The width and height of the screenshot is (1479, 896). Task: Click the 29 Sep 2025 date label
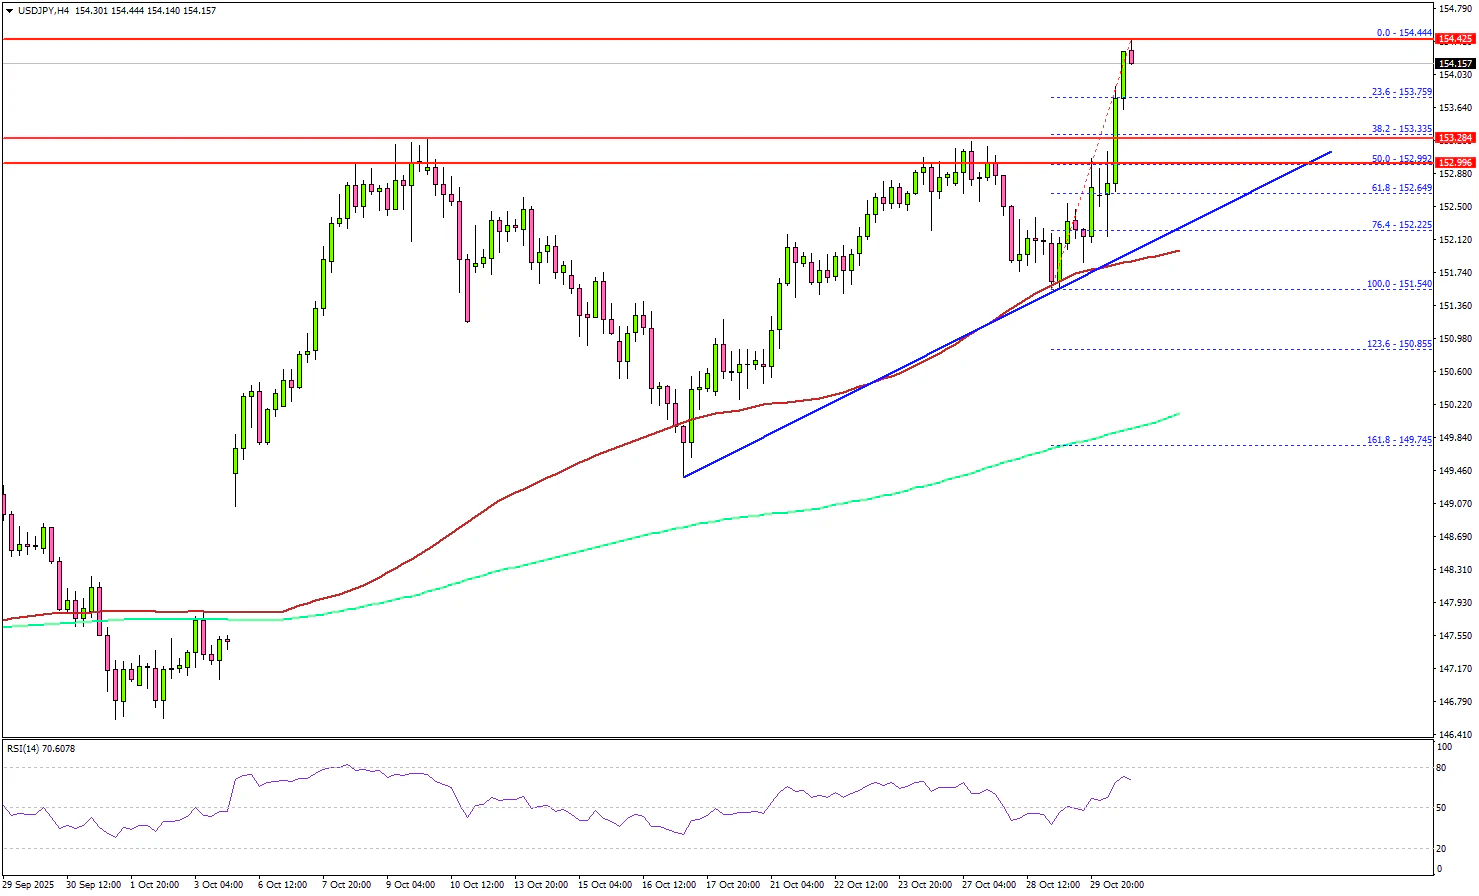pos(28,885)
